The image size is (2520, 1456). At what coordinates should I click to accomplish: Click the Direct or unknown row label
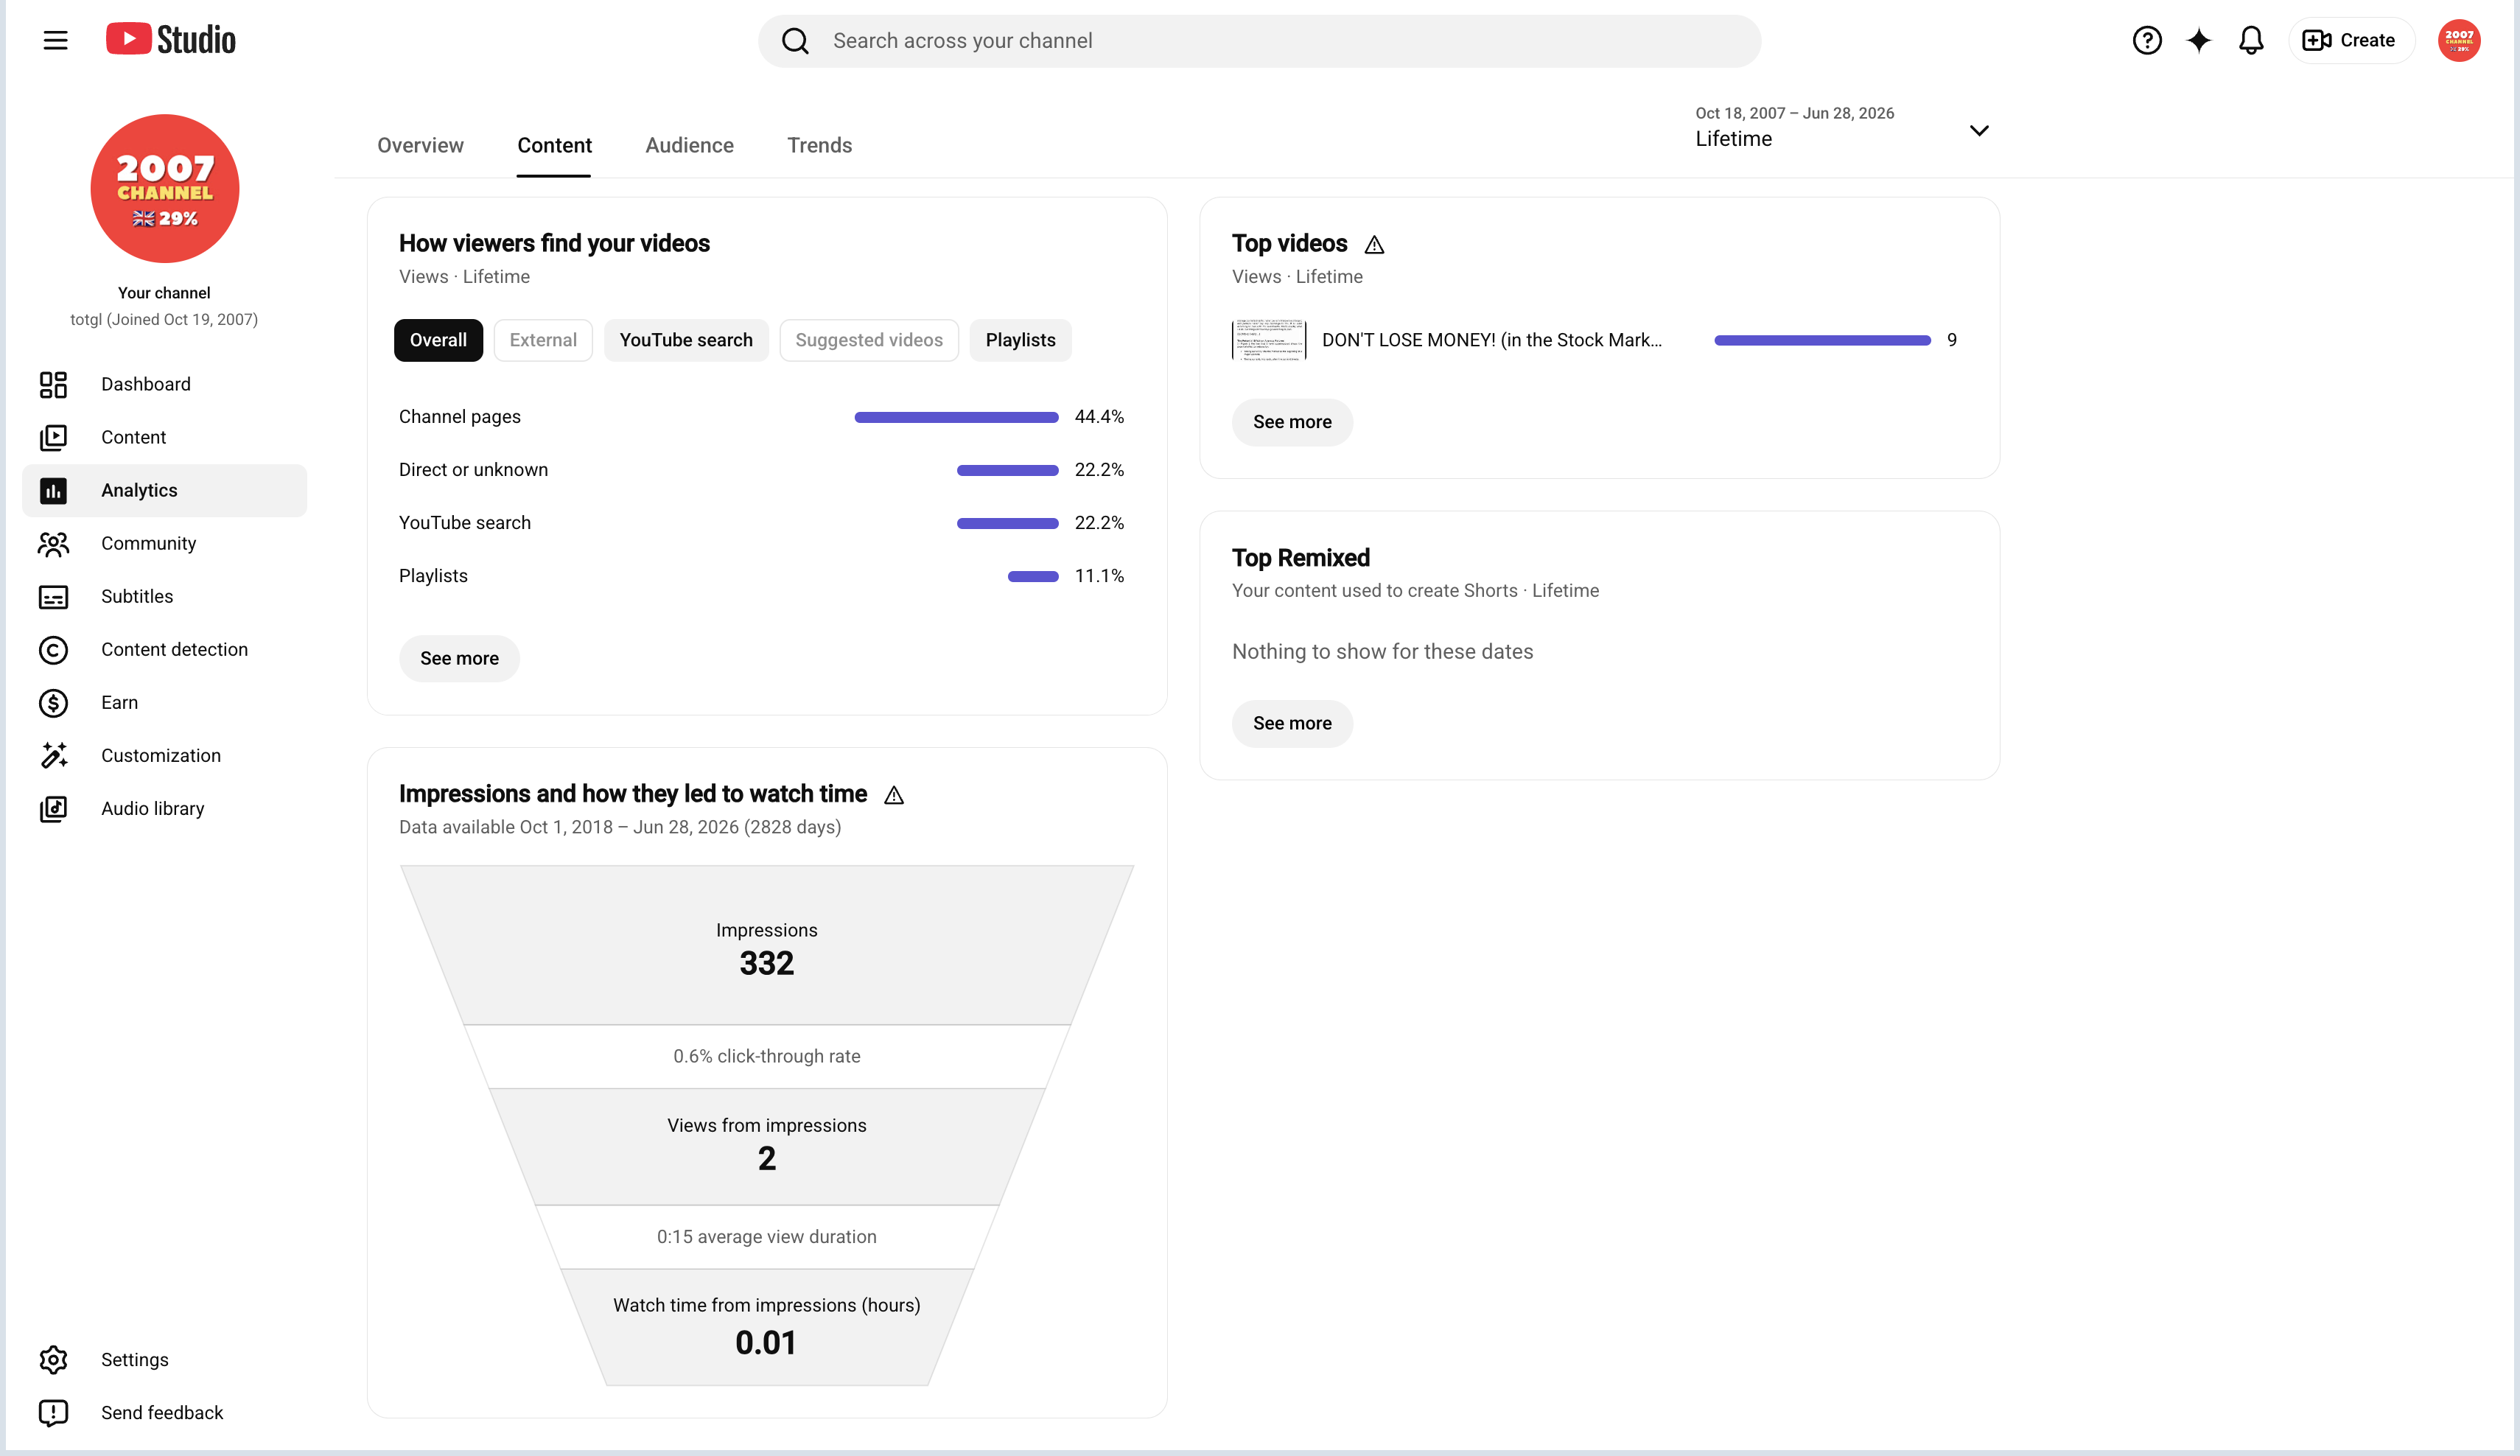[473, 470]
